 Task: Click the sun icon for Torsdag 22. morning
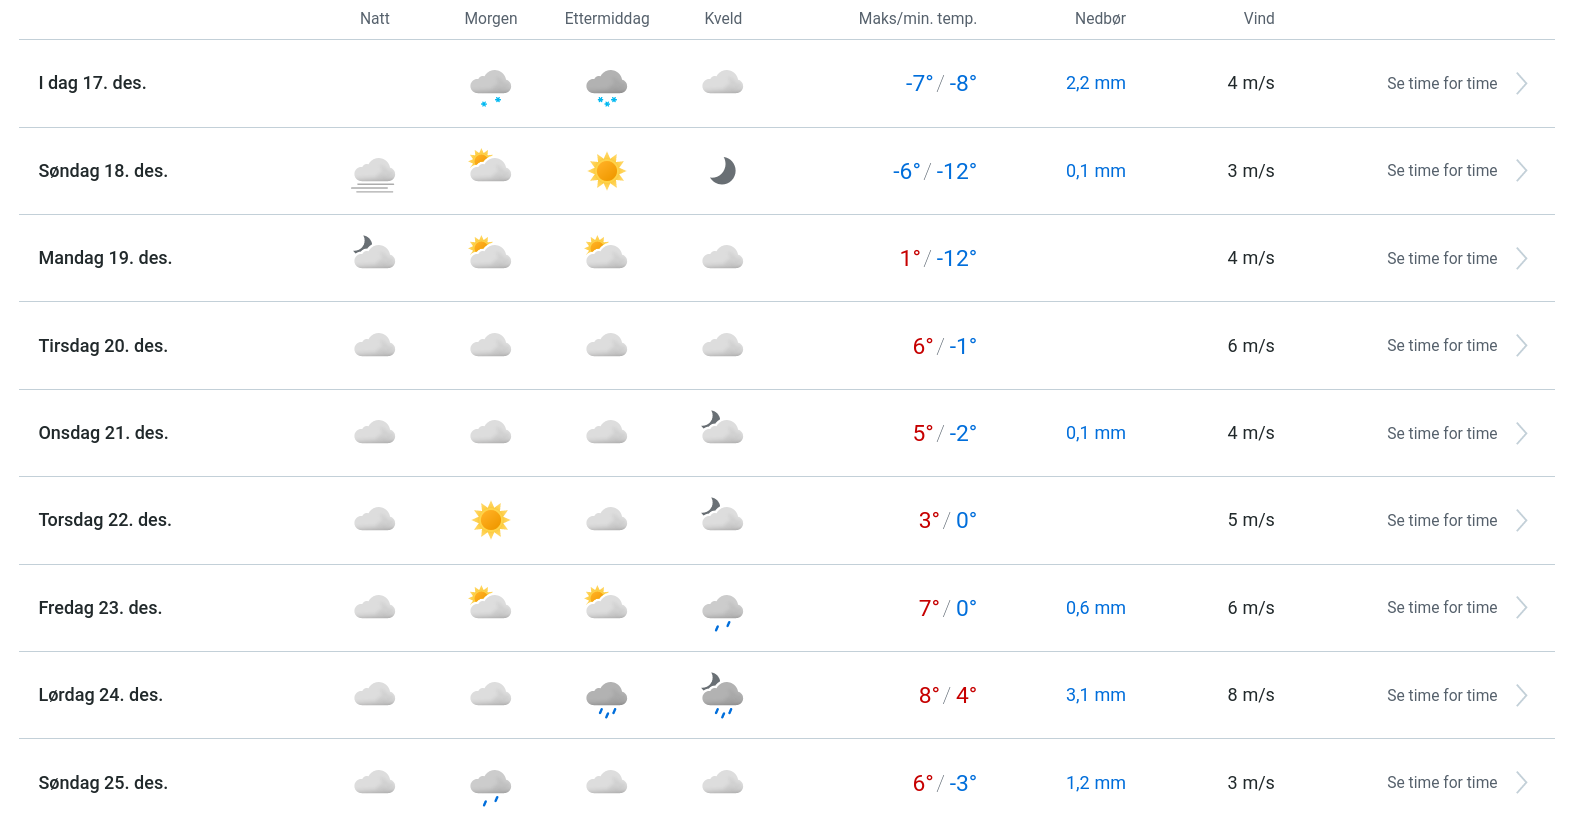(491, 520)
